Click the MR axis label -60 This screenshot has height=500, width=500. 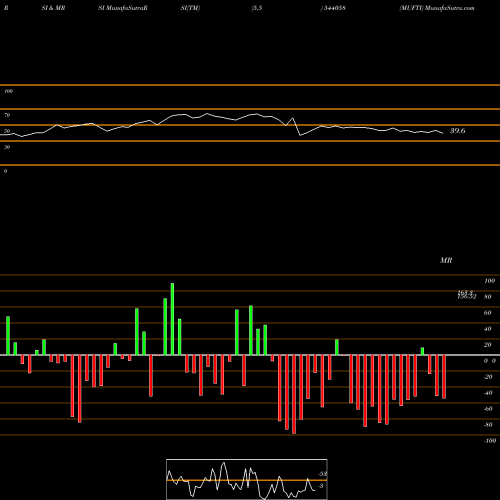(488, 409)
